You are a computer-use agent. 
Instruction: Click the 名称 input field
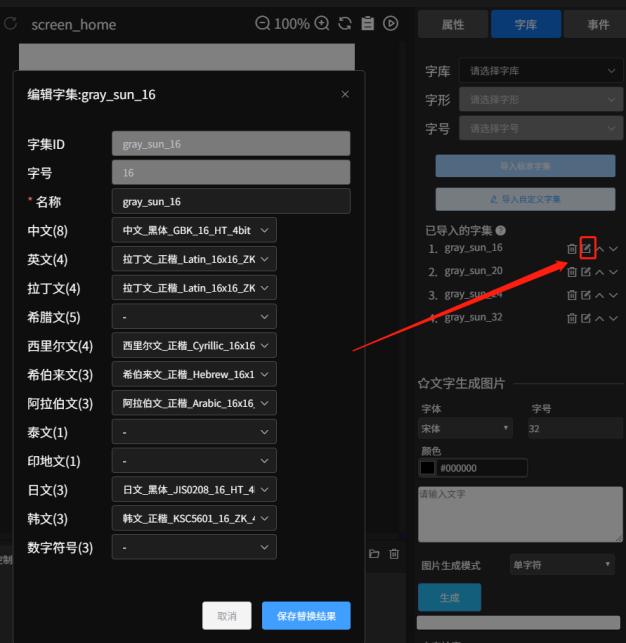pos(231,201)
